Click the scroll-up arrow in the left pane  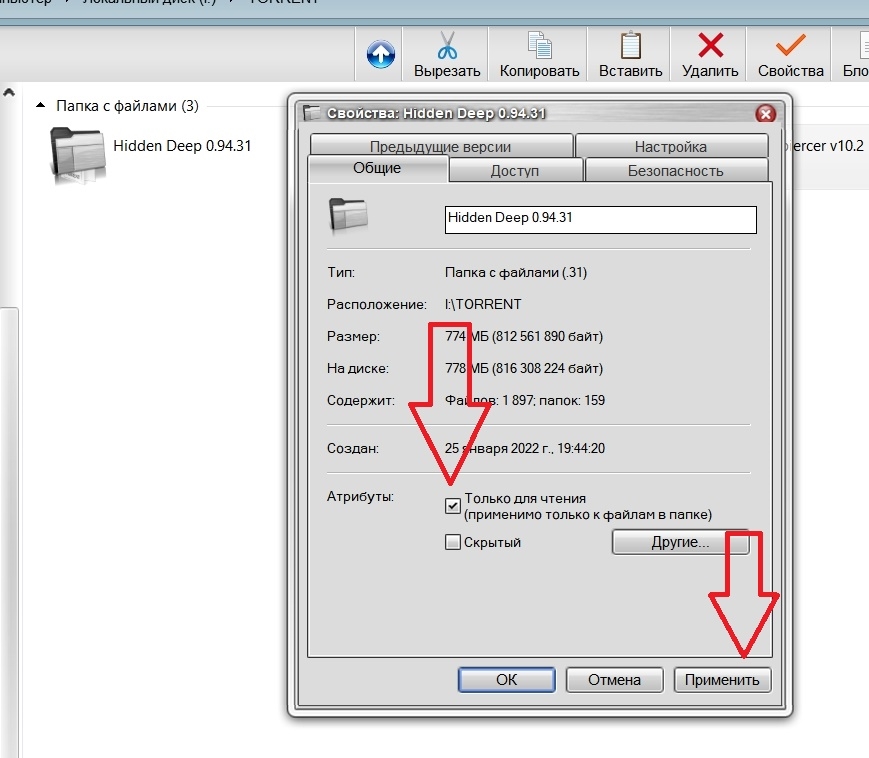[8, 93]
